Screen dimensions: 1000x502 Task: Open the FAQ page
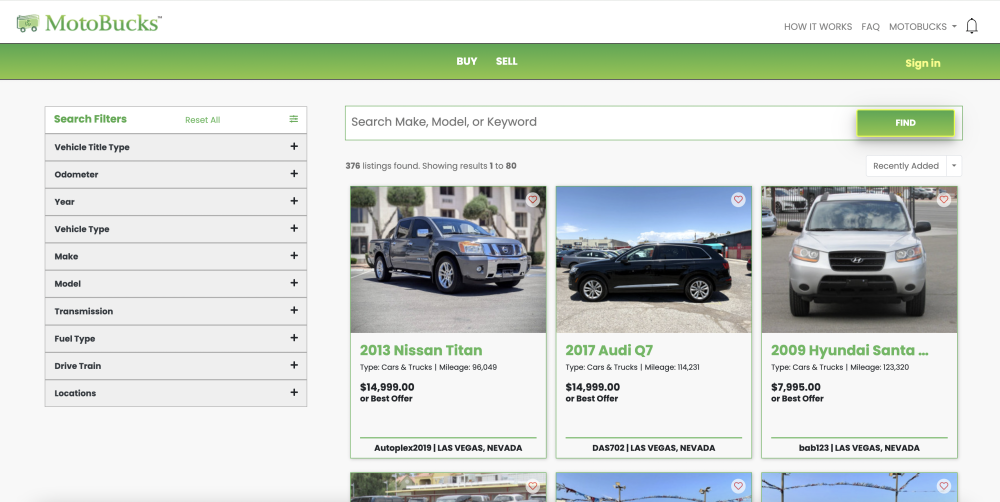coord(870,27)
